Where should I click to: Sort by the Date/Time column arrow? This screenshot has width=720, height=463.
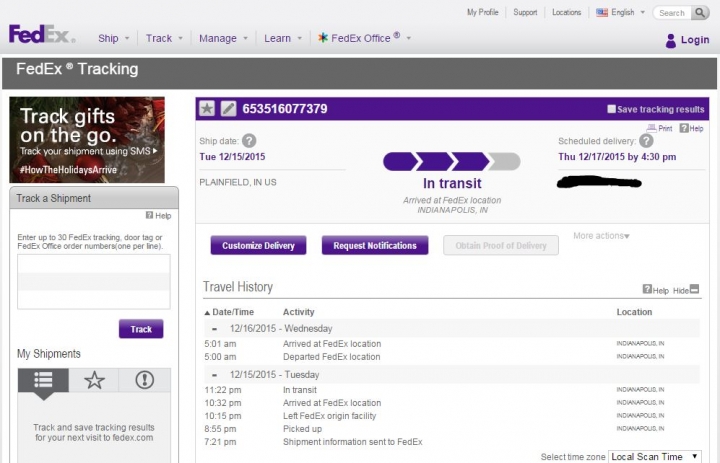tap(207, 312)
